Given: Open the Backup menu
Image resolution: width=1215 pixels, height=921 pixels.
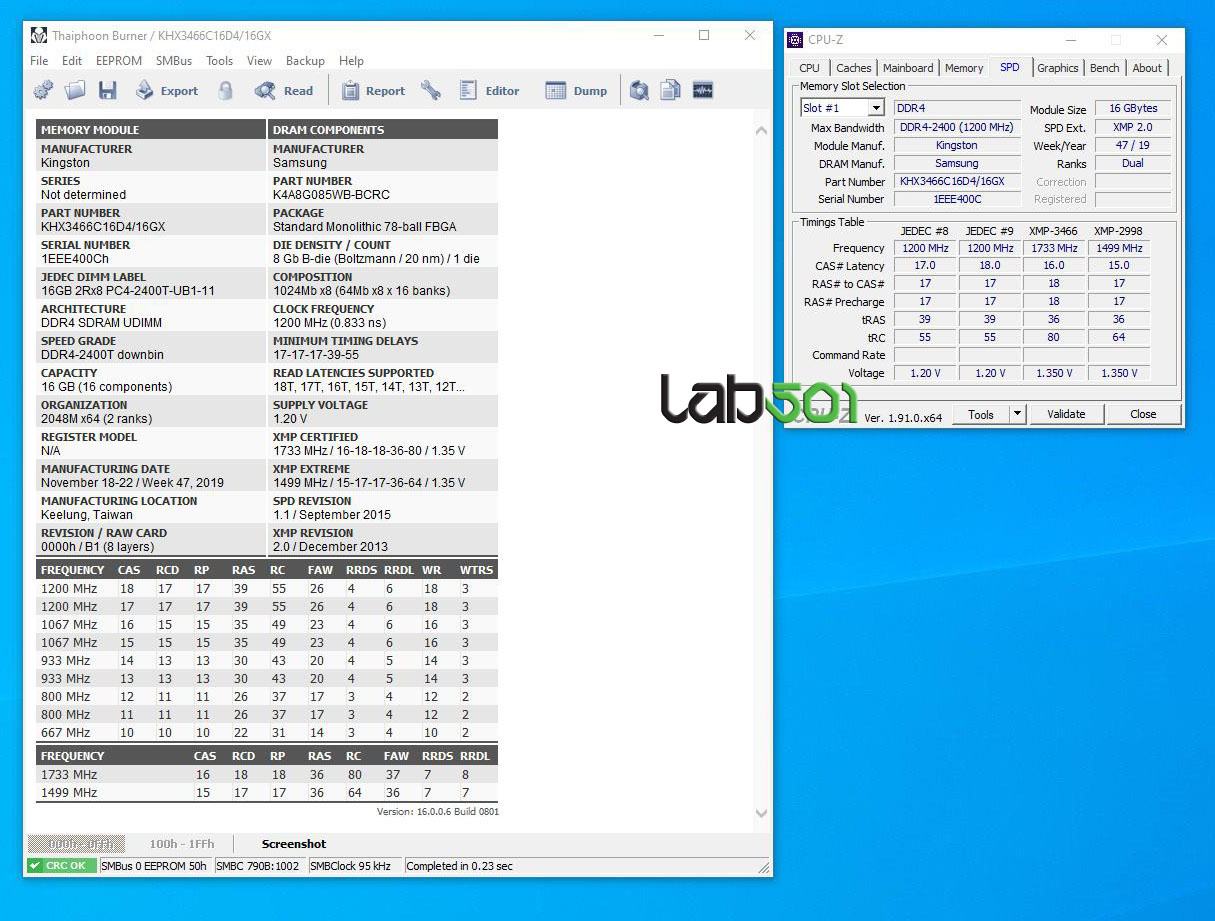Looking at the screenshot, I should (x=305, y=61).
